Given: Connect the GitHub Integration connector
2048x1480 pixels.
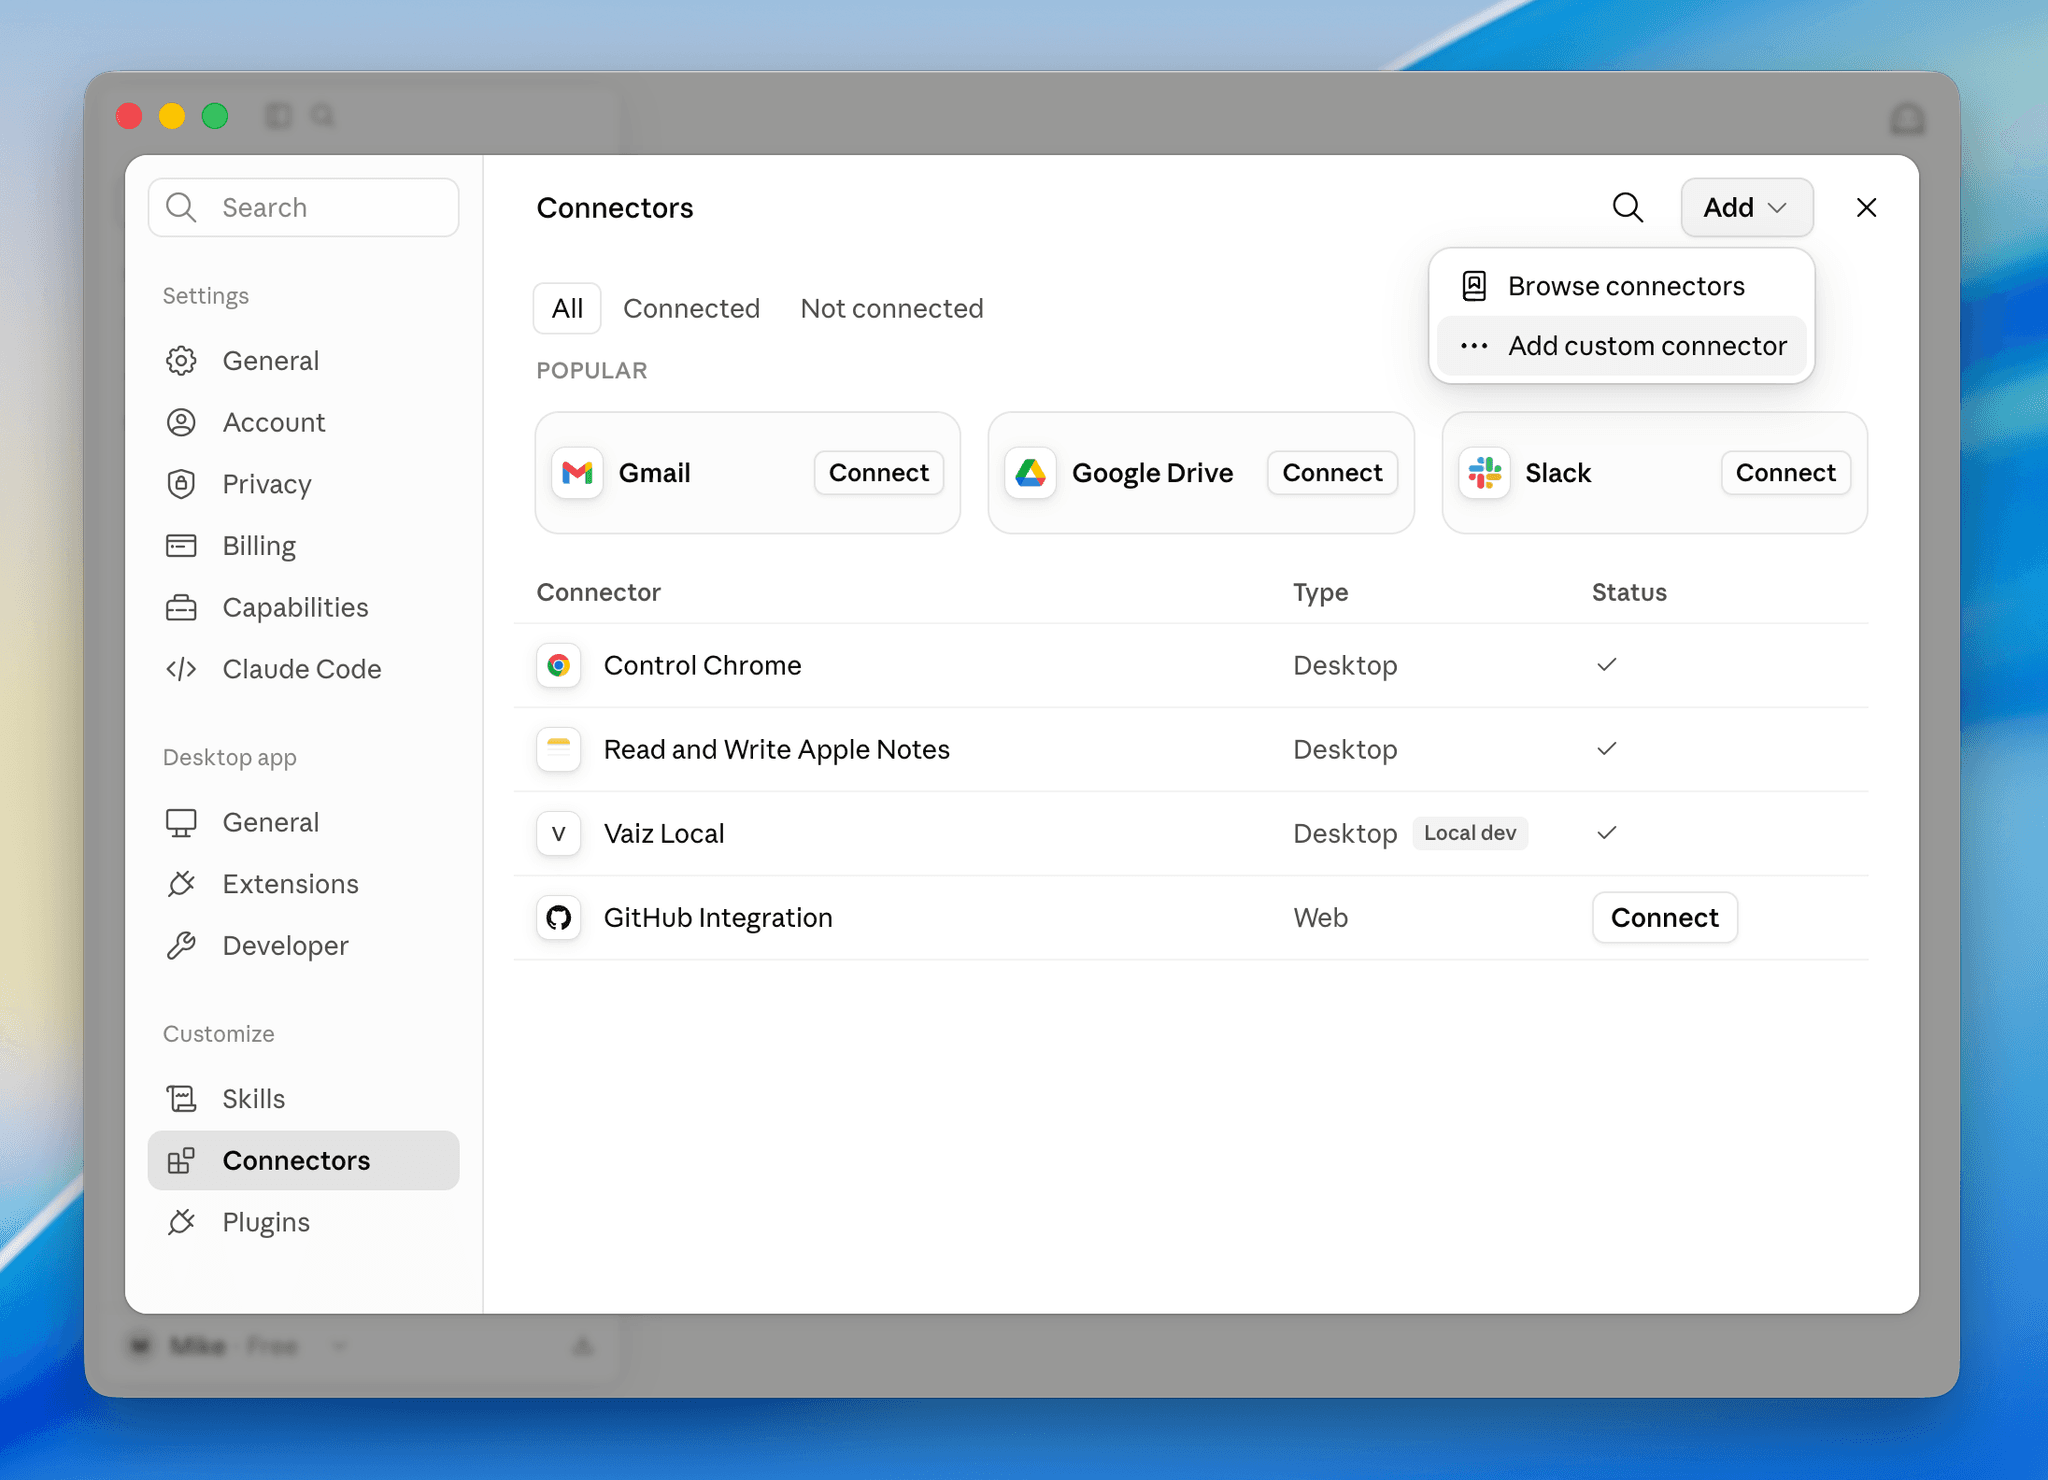Looking at the screenshot, I should pyautogui.click(x=1664, y=918).
